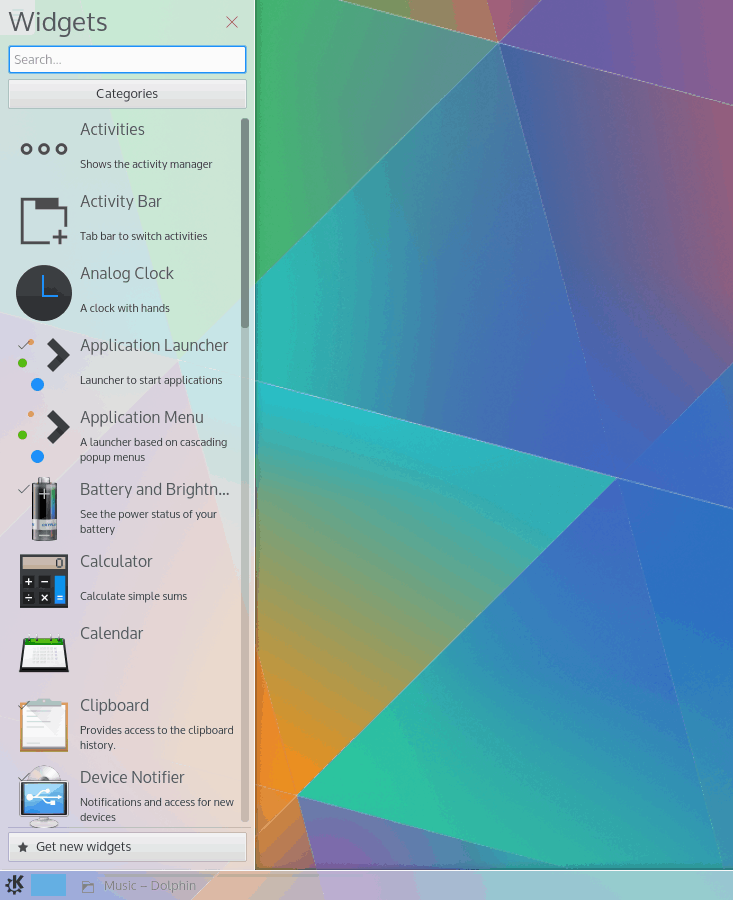Click the 'Widgets' panel heading
Image resolution: width=733 pixels, height=900 pixels.
tap(58, 22)
